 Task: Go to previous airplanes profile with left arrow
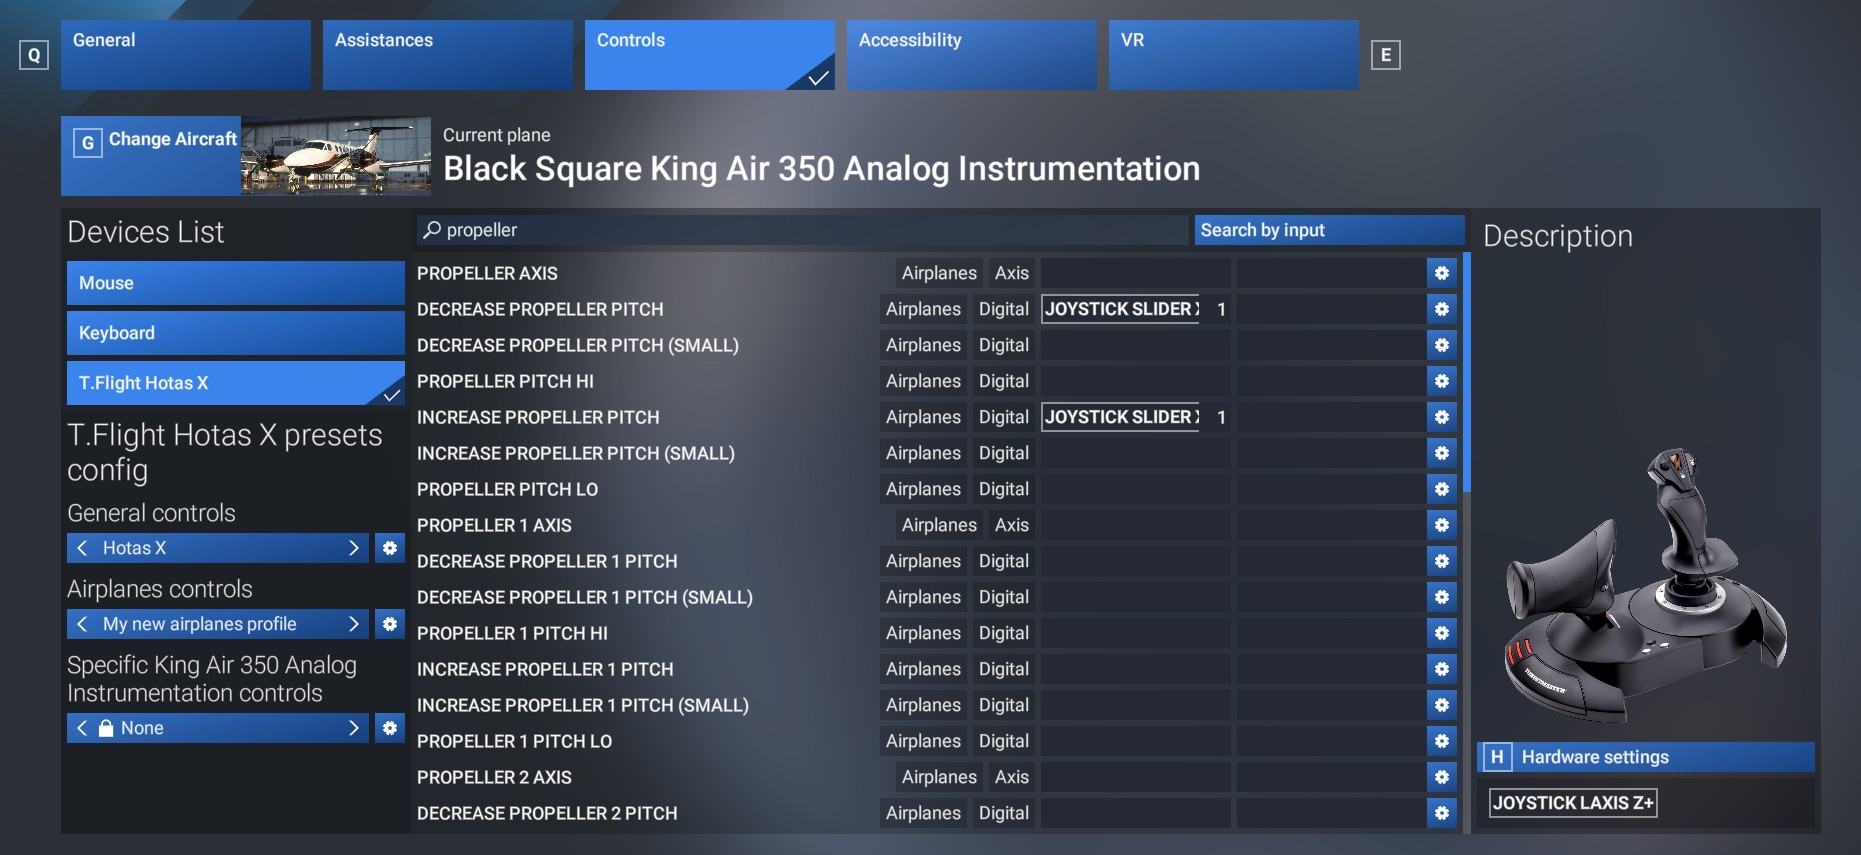pyautogui.click(x=83, y=624)
